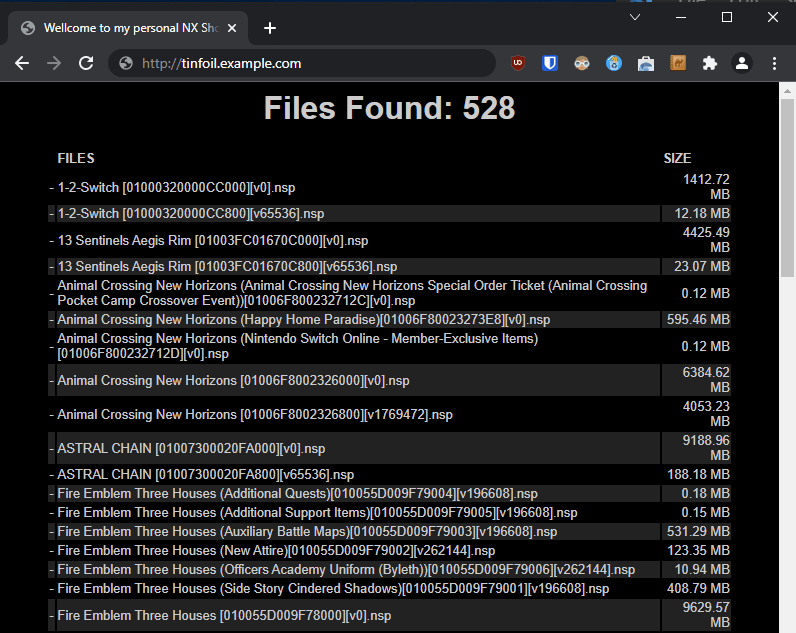This screenshot has width=796, height=633.
Task: Open the storefront extension icon
Action: (x=646, y=63)
